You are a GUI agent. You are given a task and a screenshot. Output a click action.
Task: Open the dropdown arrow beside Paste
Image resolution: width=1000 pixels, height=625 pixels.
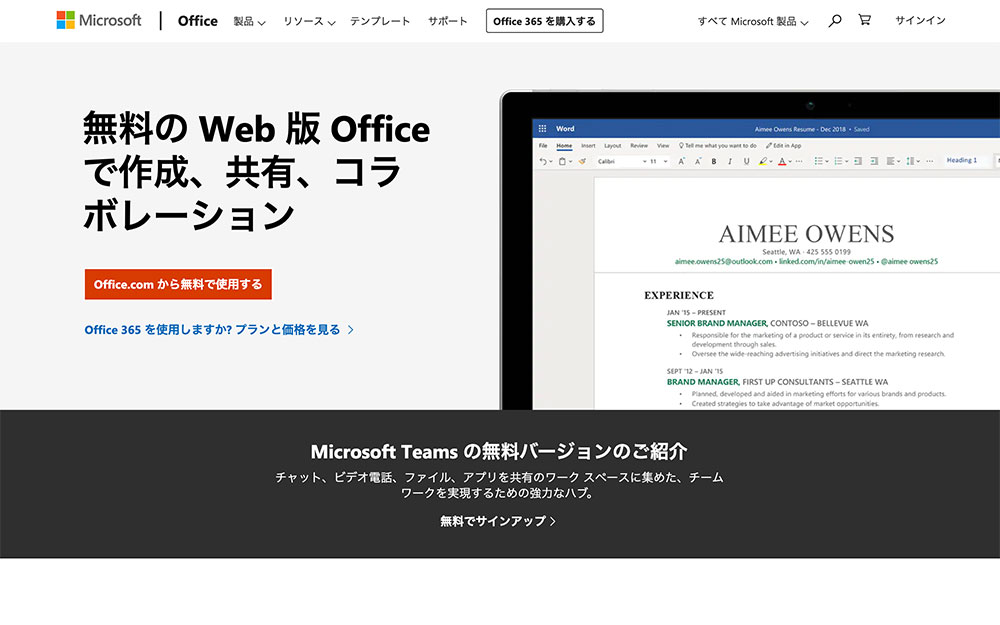570,162
